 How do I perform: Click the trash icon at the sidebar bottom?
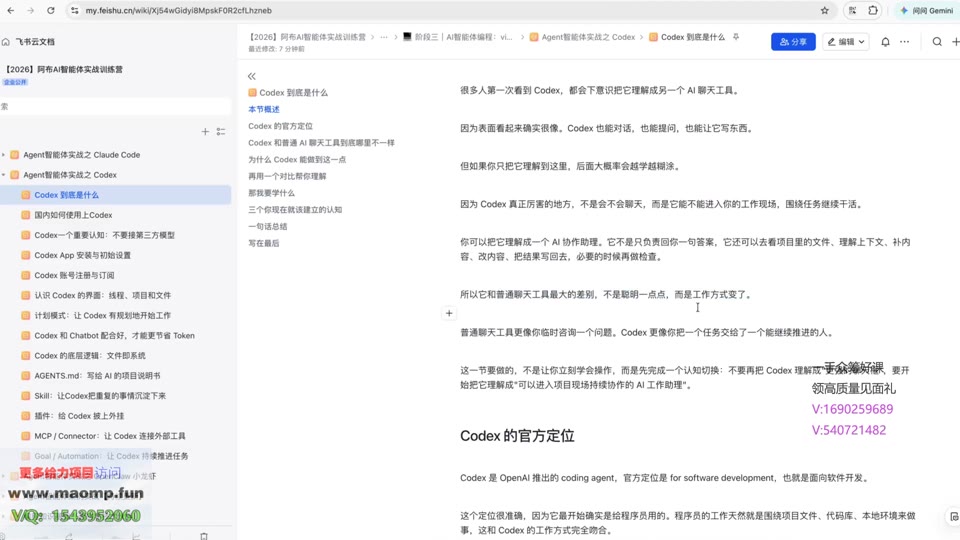click(x=204, y=536)
